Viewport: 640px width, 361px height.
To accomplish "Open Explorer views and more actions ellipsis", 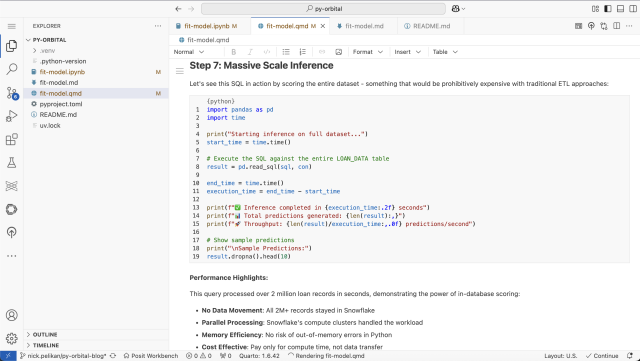I will 158,26.
